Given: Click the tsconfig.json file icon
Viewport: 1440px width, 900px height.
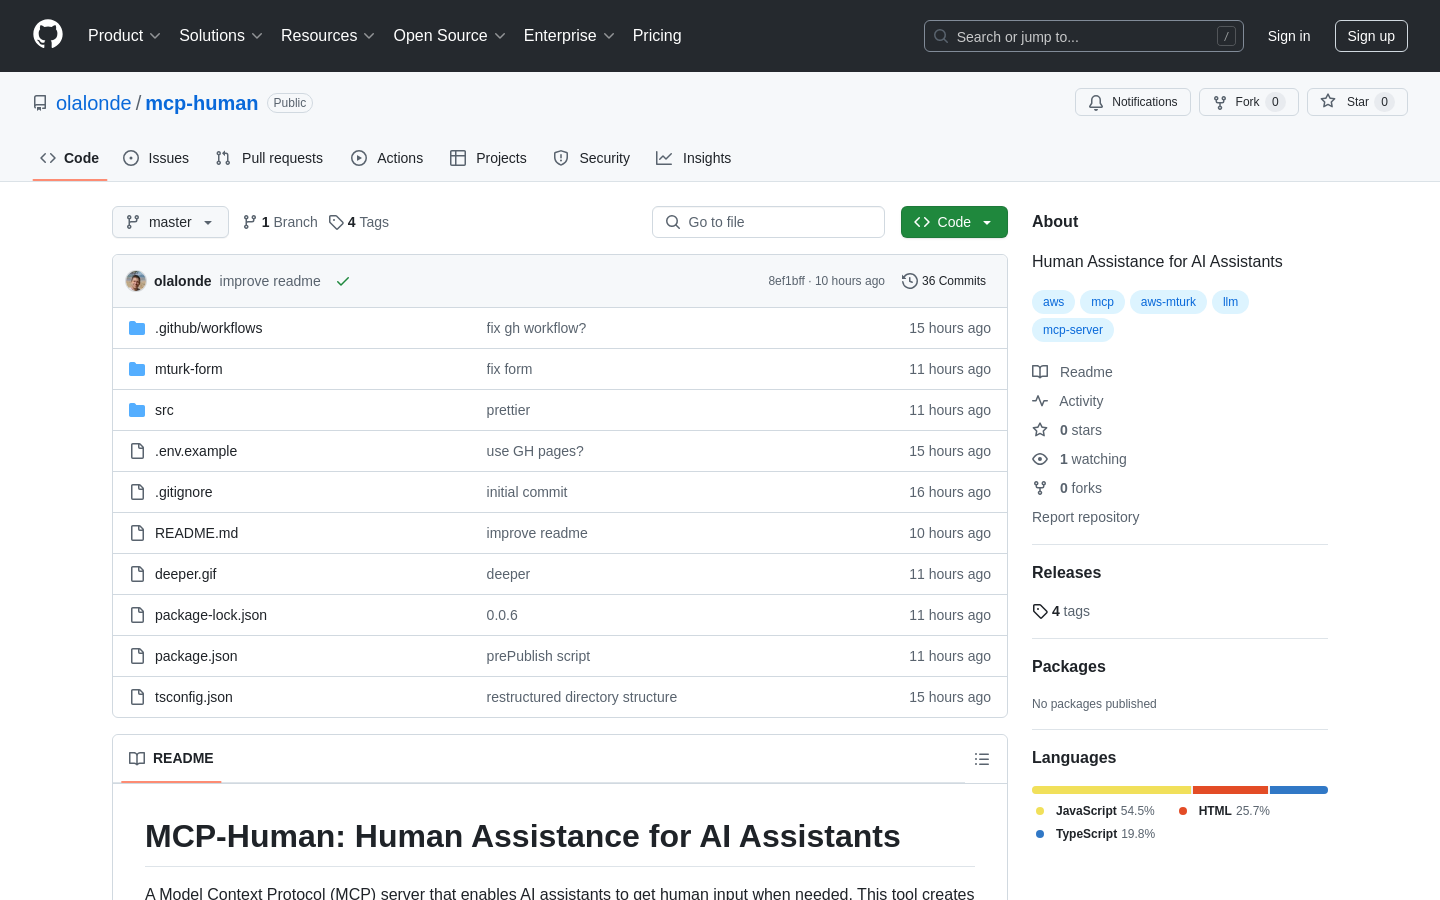Looking at the screenshot, I should pyautogui.click(x=137, y=697).
